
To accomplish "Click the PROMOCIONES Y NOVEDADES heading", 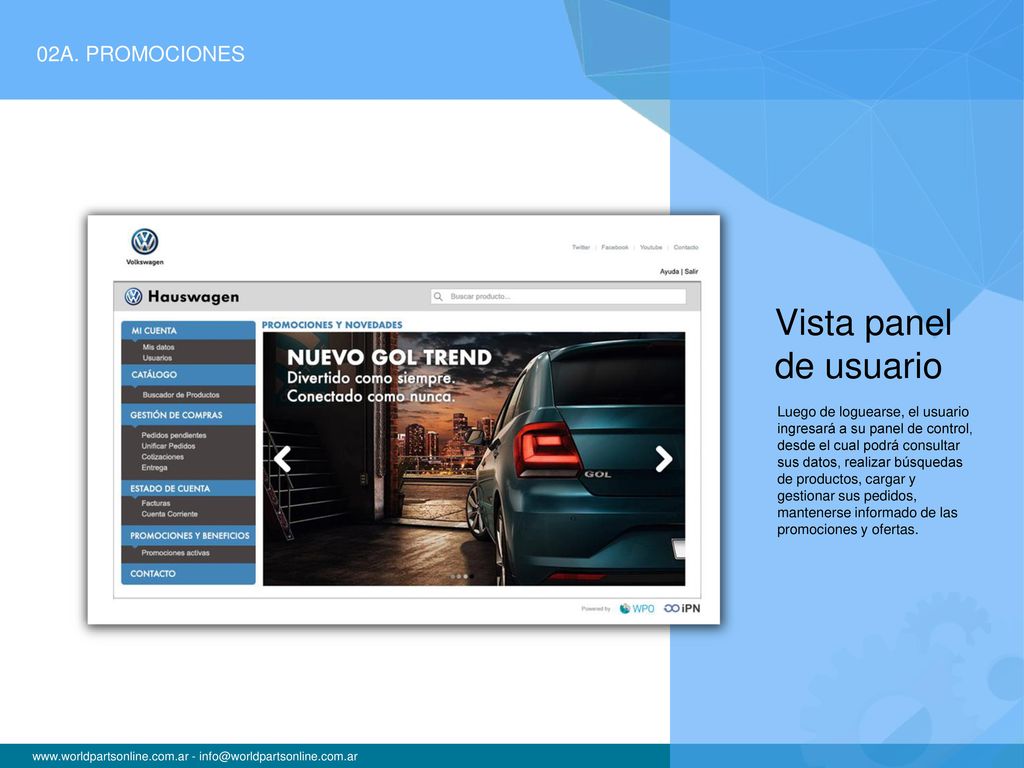I will pos(332,325).
